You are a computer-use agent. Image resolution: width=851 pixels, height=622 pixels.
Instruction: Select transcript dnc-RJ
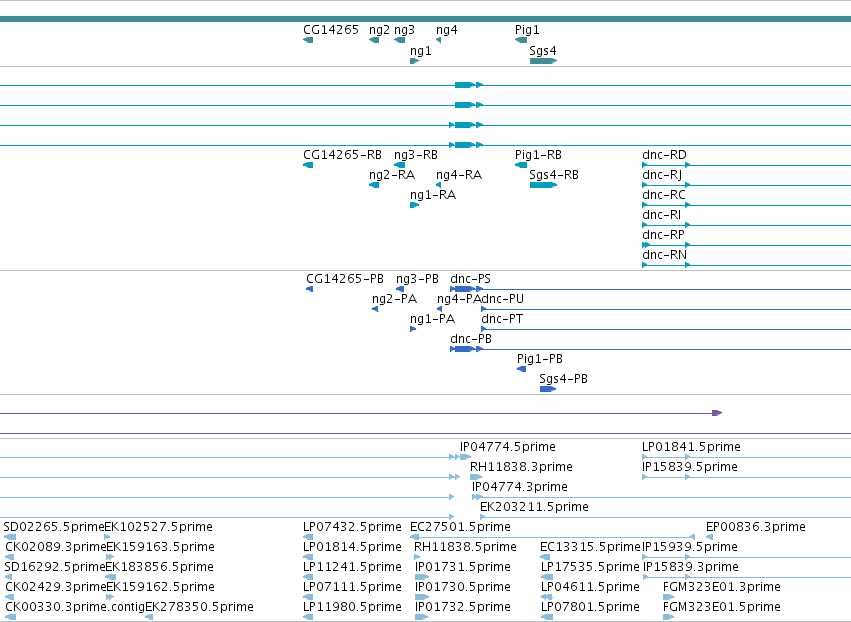coord(662,175)
